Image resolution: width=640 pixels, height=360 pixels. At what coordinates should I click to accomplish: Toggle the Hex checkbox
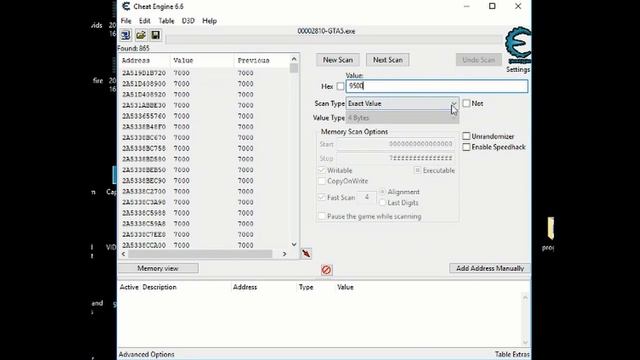pos(340,86)
